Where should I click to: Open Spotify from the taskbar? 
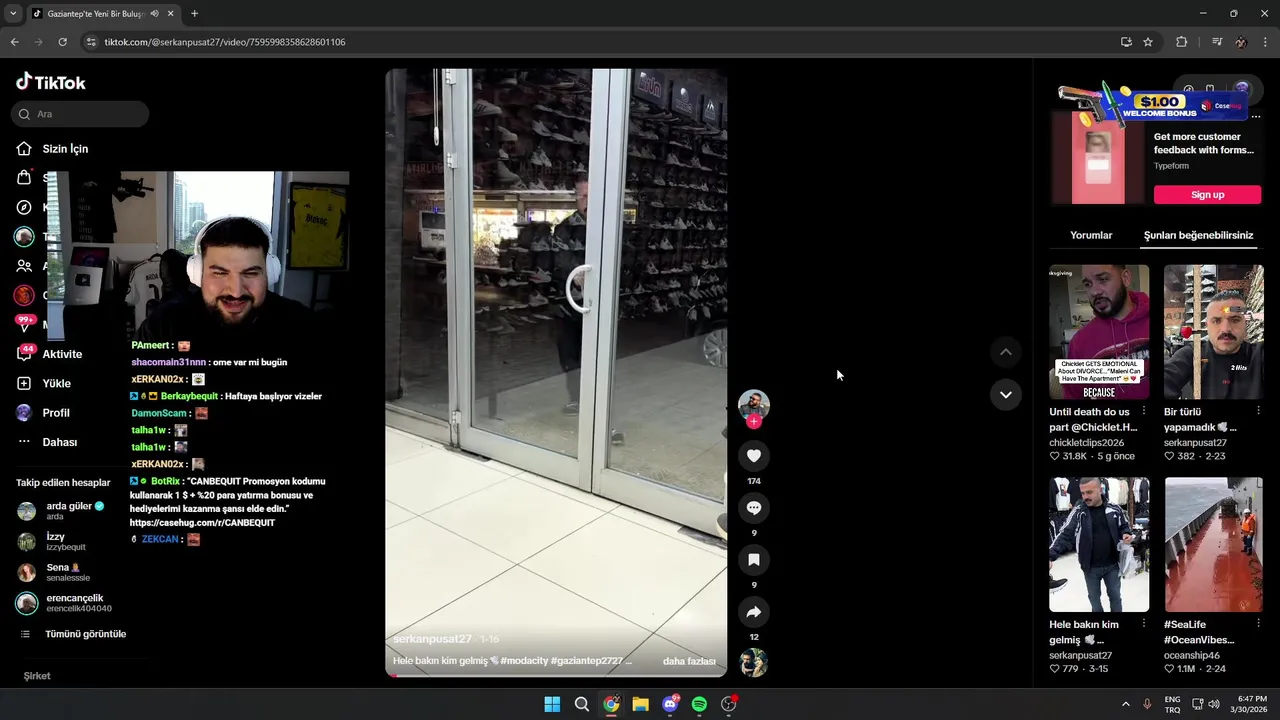coord(699,704)
